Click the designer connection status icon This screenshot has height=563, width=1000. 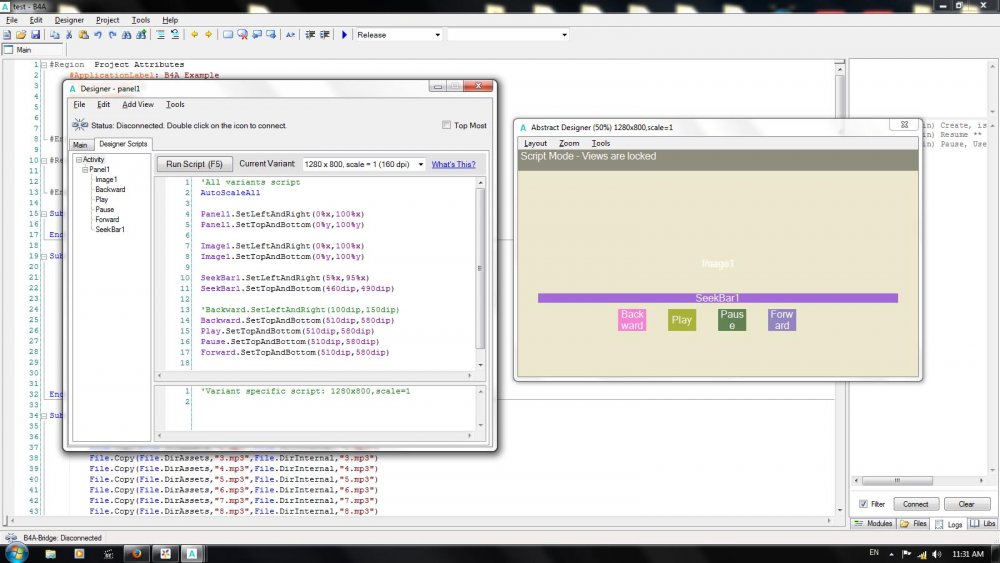pos(80,125)
